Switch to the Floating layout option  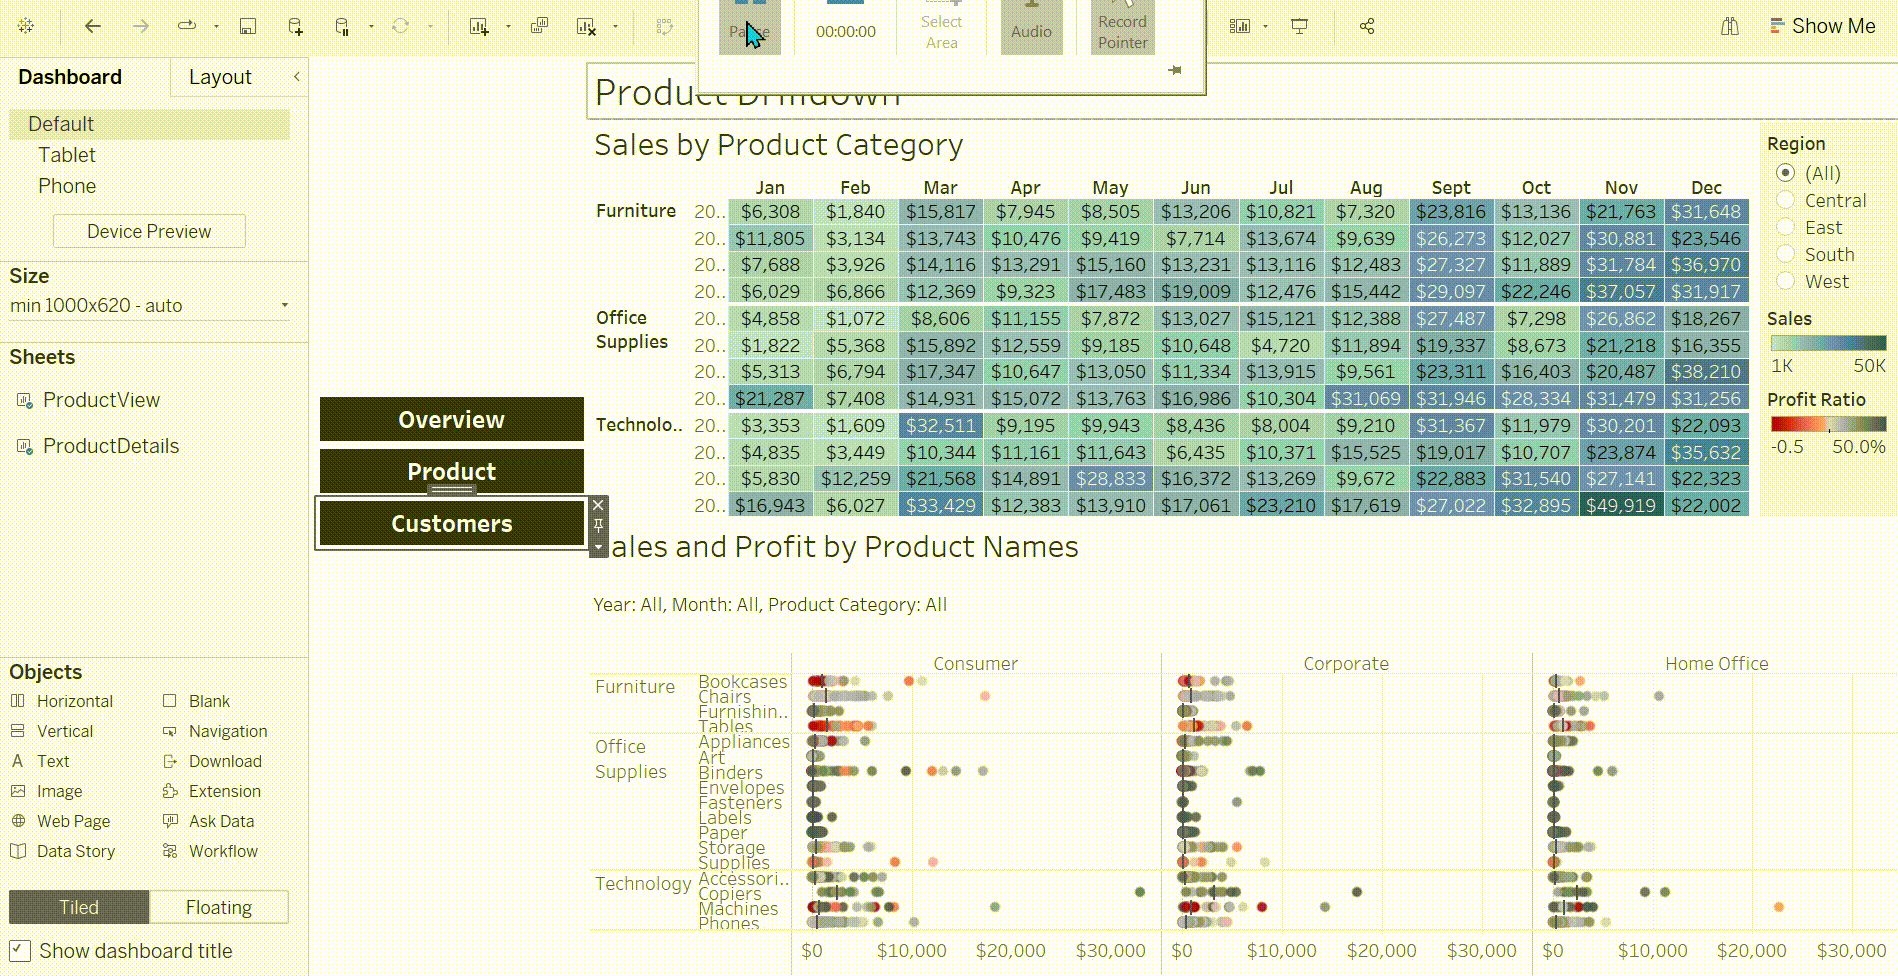[x=218, y=907]
